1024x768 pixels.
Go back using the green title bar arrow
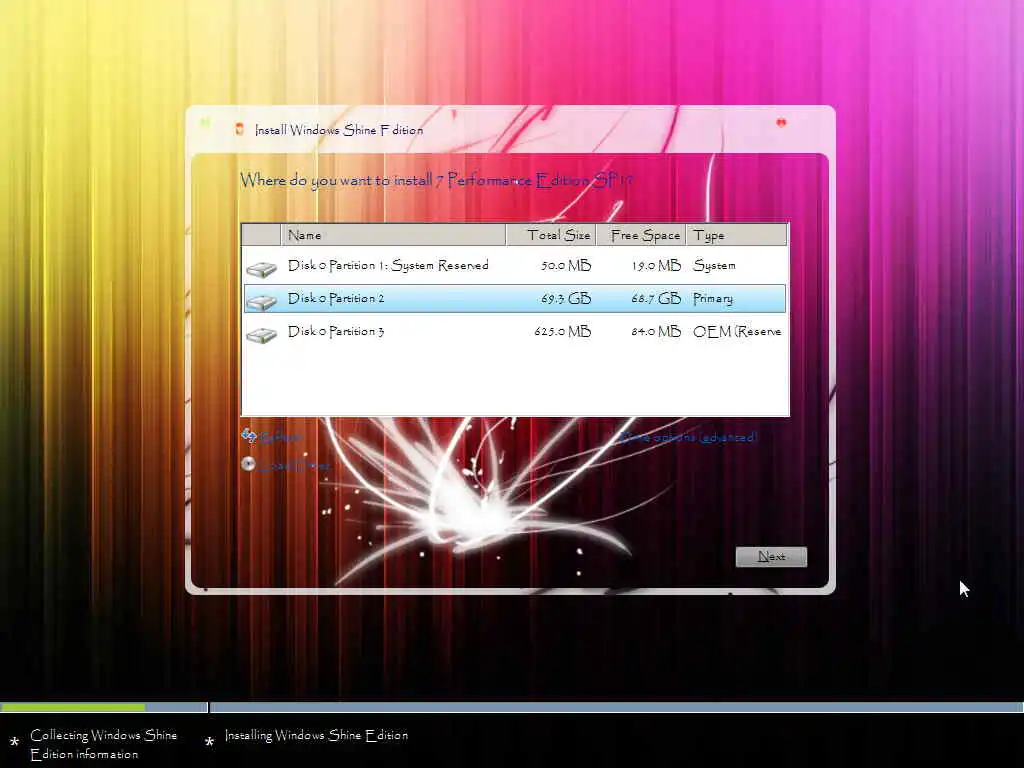205,123
